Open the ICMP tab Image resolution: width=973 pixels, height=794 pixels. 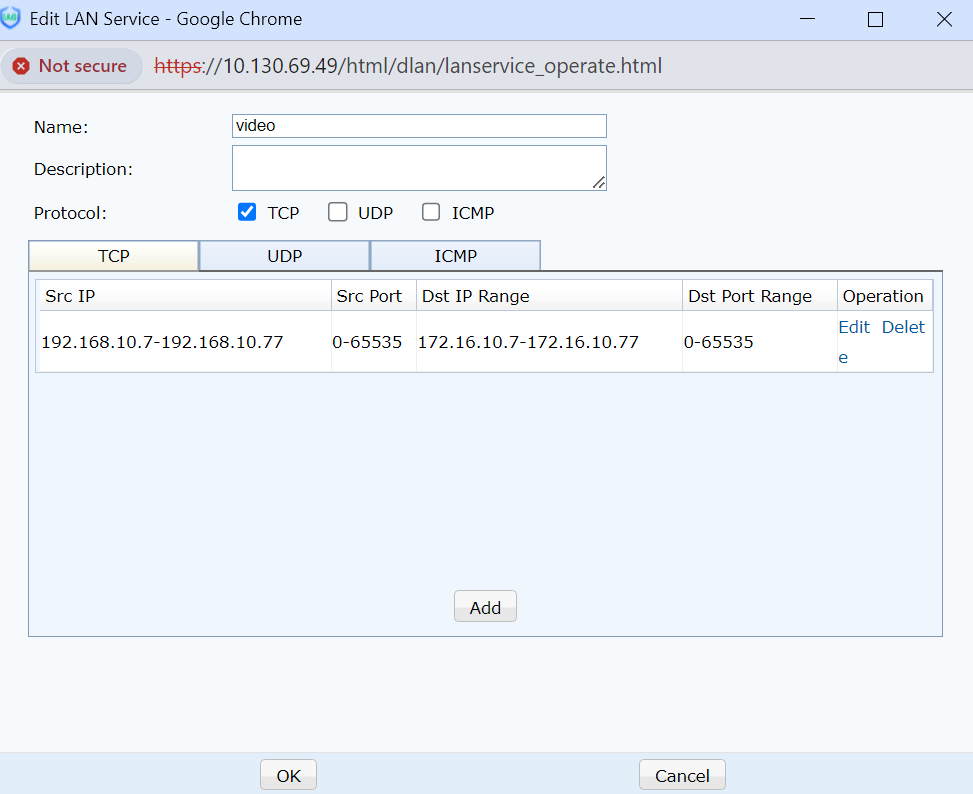click(x=455, y=256)
